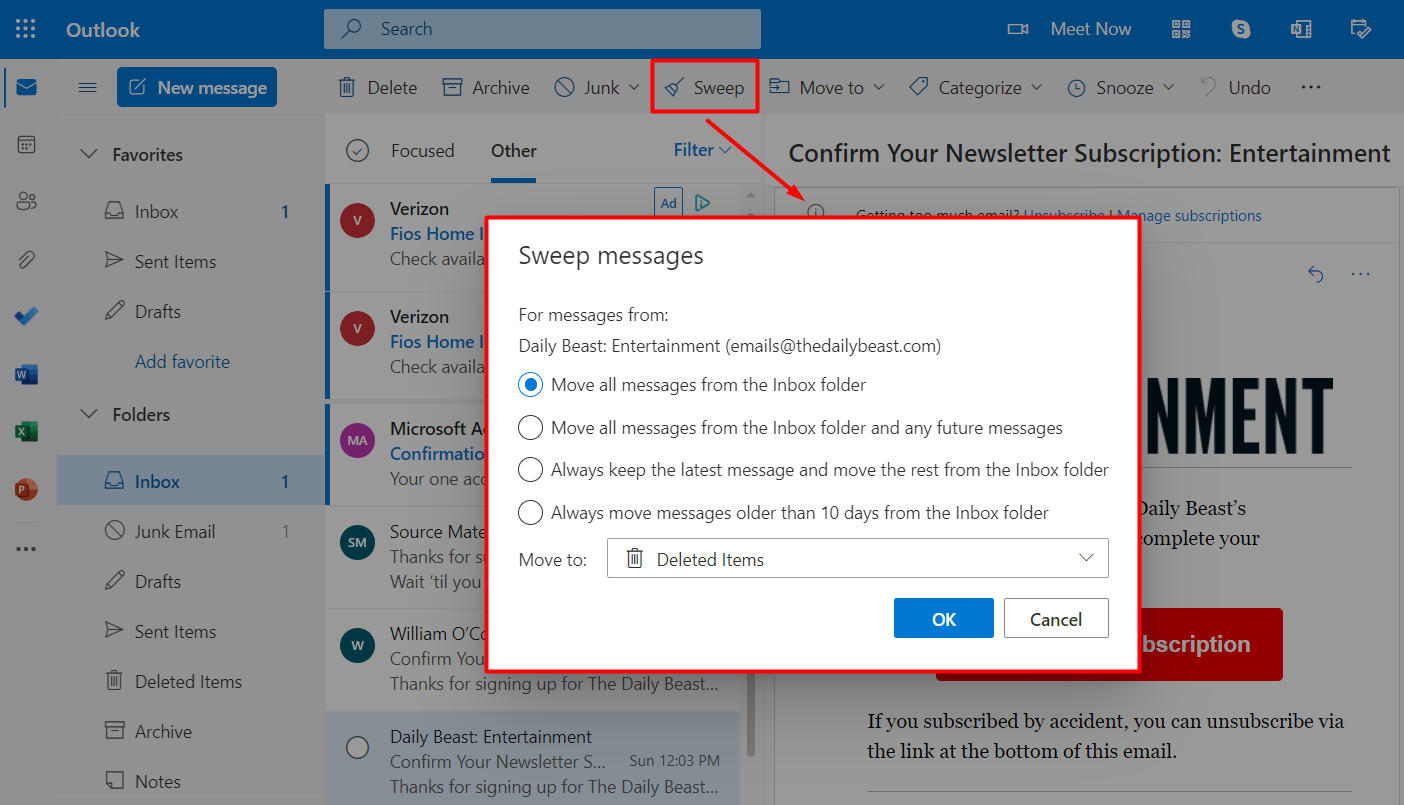Open the QR code icon in header

click(x=1181, y=29)
